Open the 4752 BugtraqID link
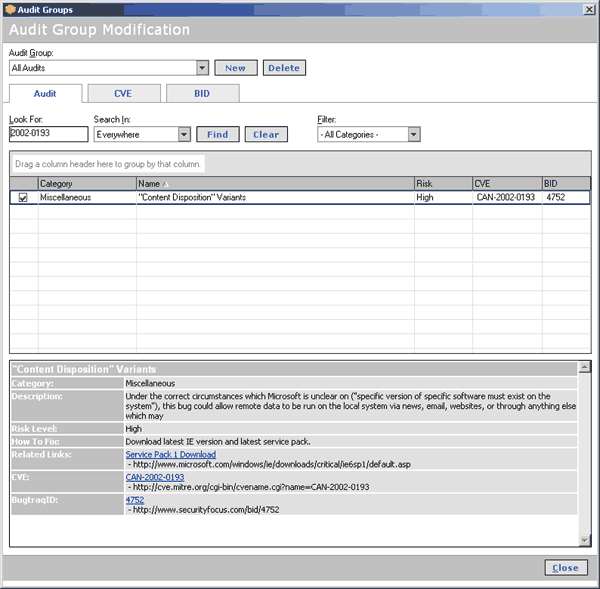 pyautogui.click(x=134, y=499)
